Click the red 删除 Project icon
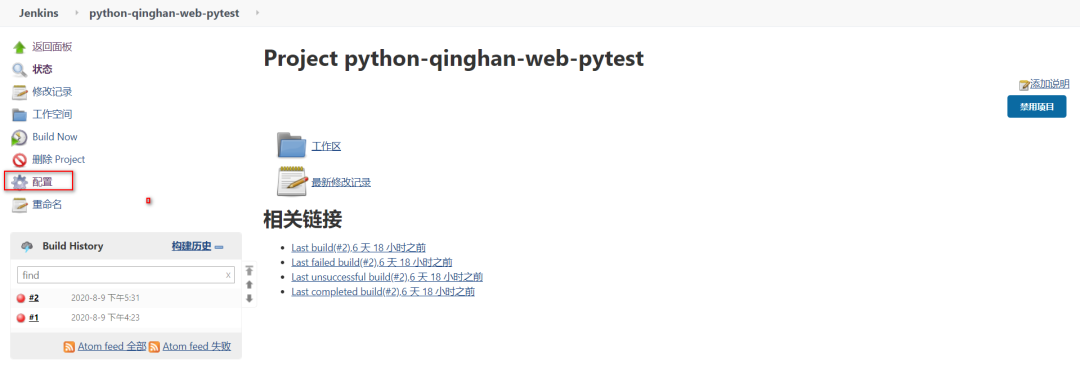1080x365 pixels. (x=19, y=160)
